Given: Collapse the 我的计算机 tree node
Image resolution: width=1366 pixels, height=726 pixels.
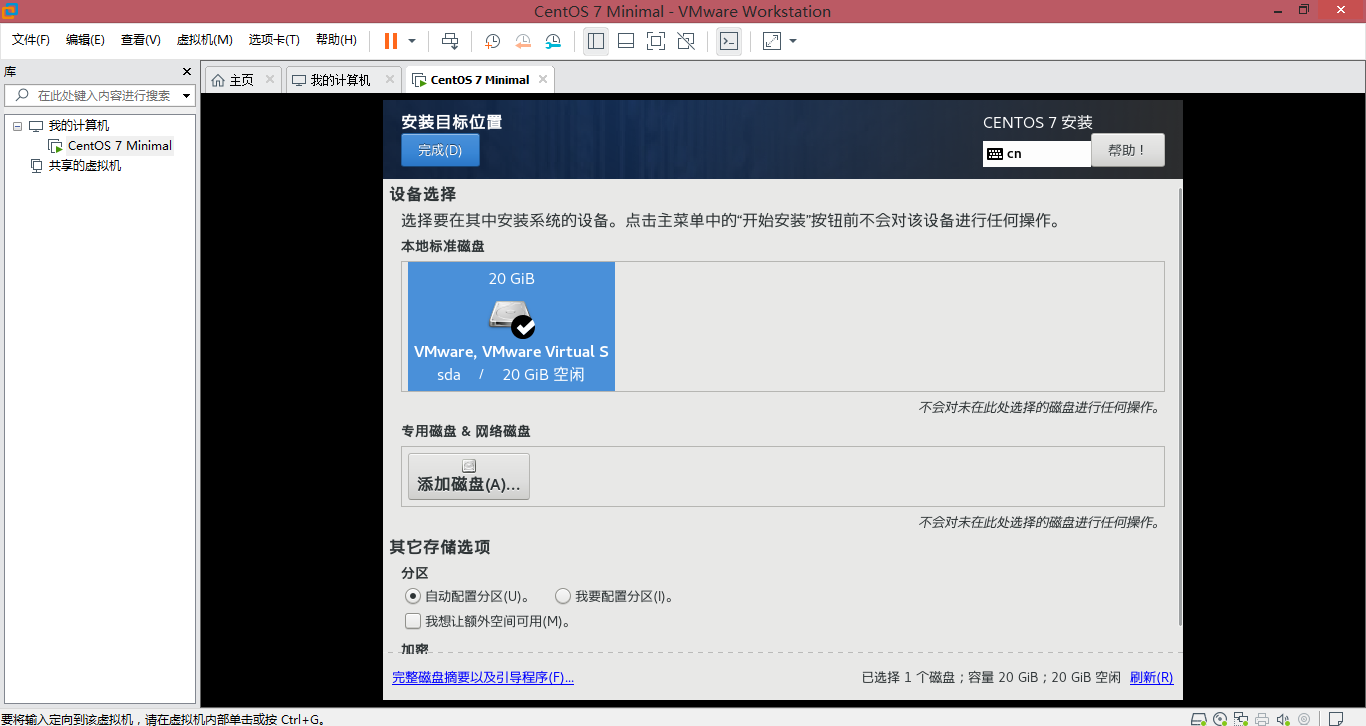Looking at the screenshot, I should point(17,126).
